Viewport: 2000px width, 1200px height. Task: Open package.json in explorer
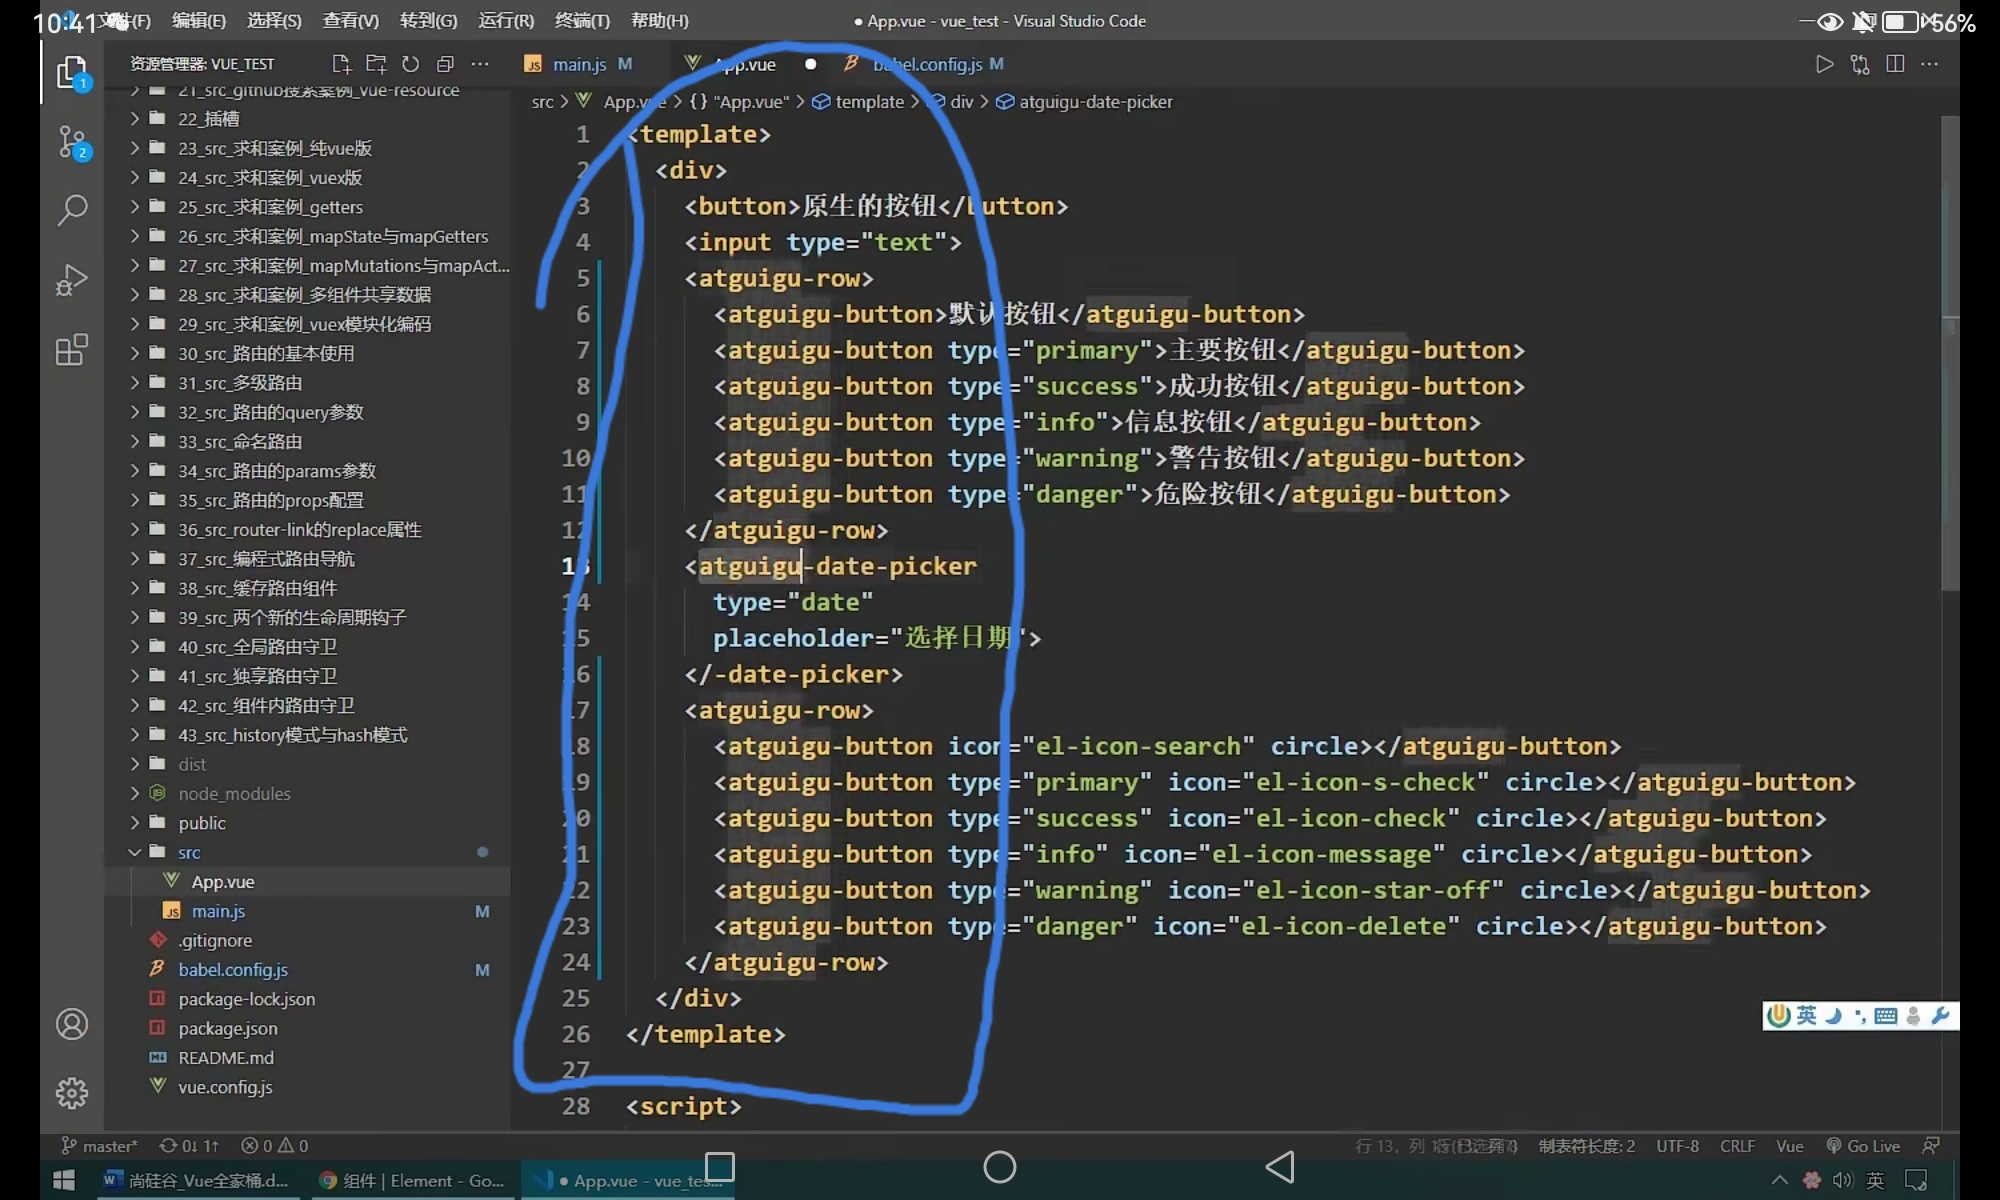tap(228, 1028)
